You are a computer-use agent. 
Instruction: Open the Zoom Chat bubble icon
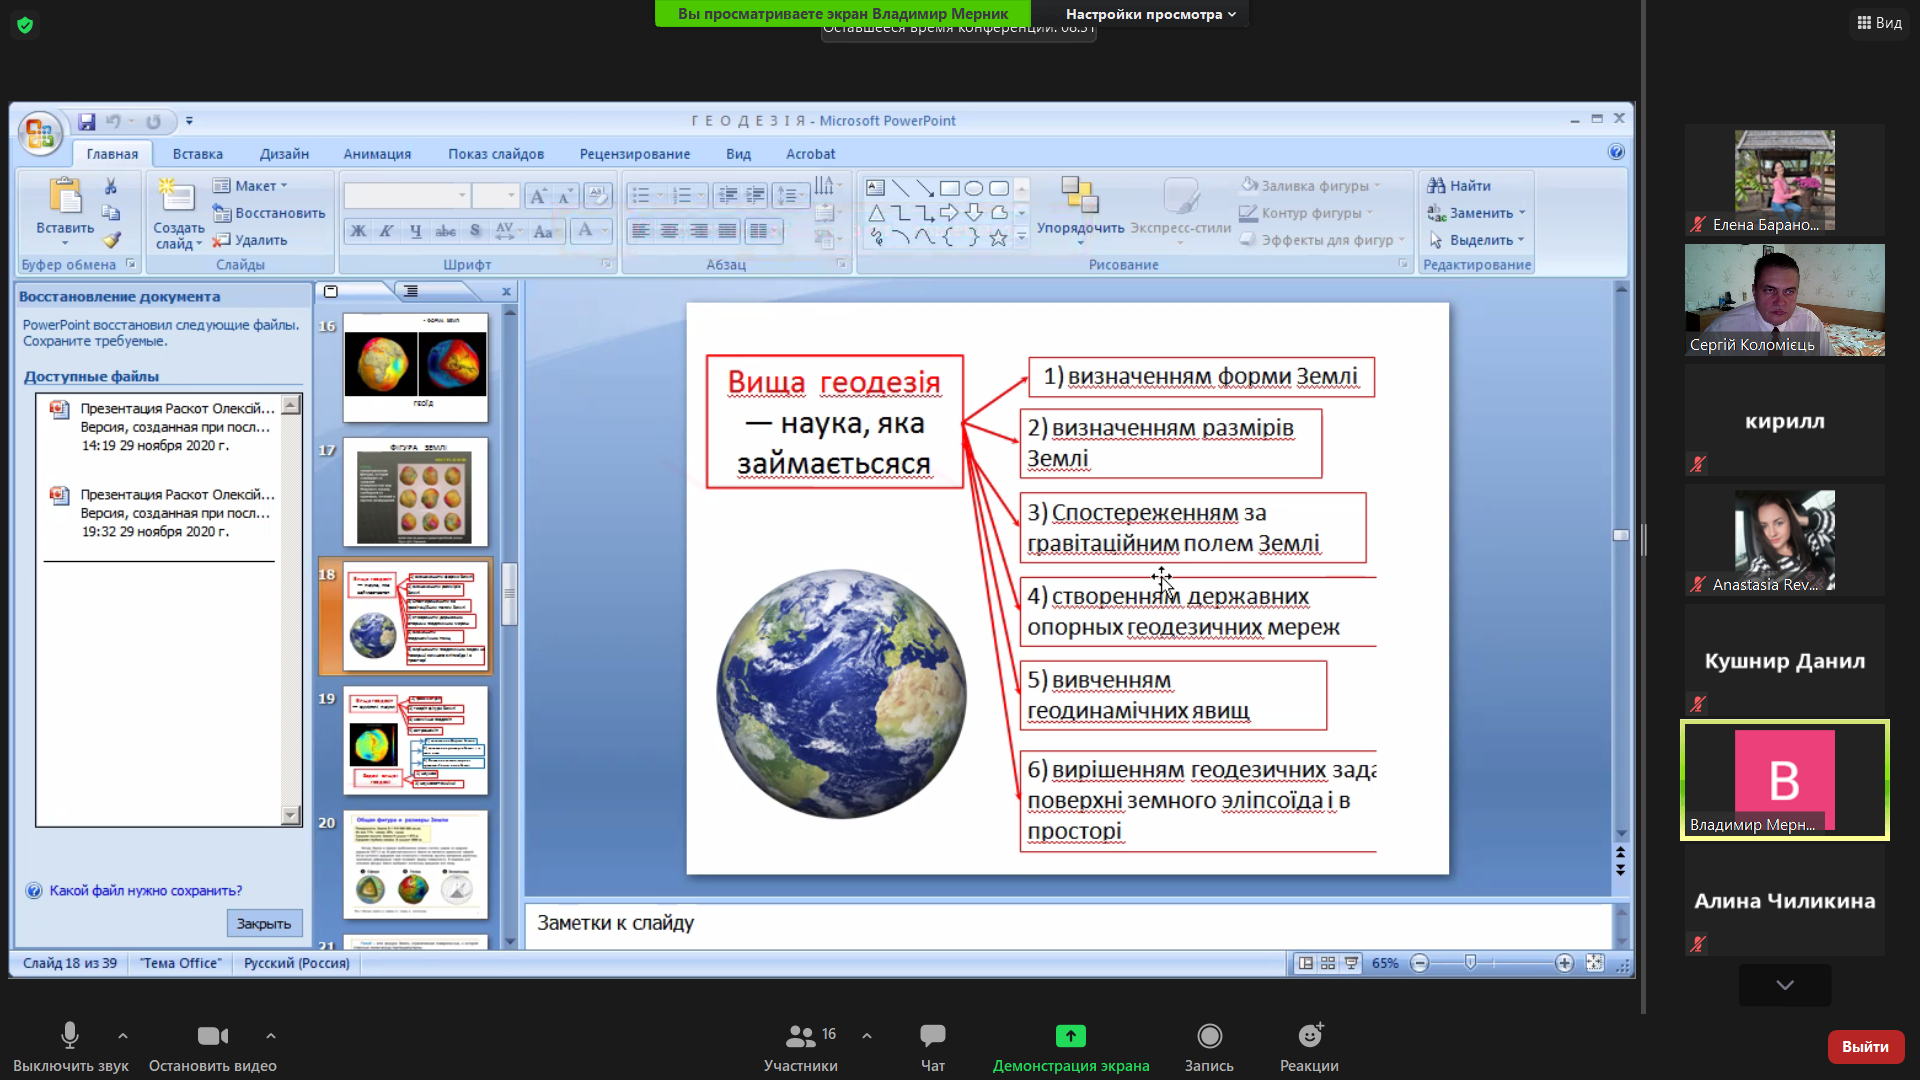tap(932, 1036)
